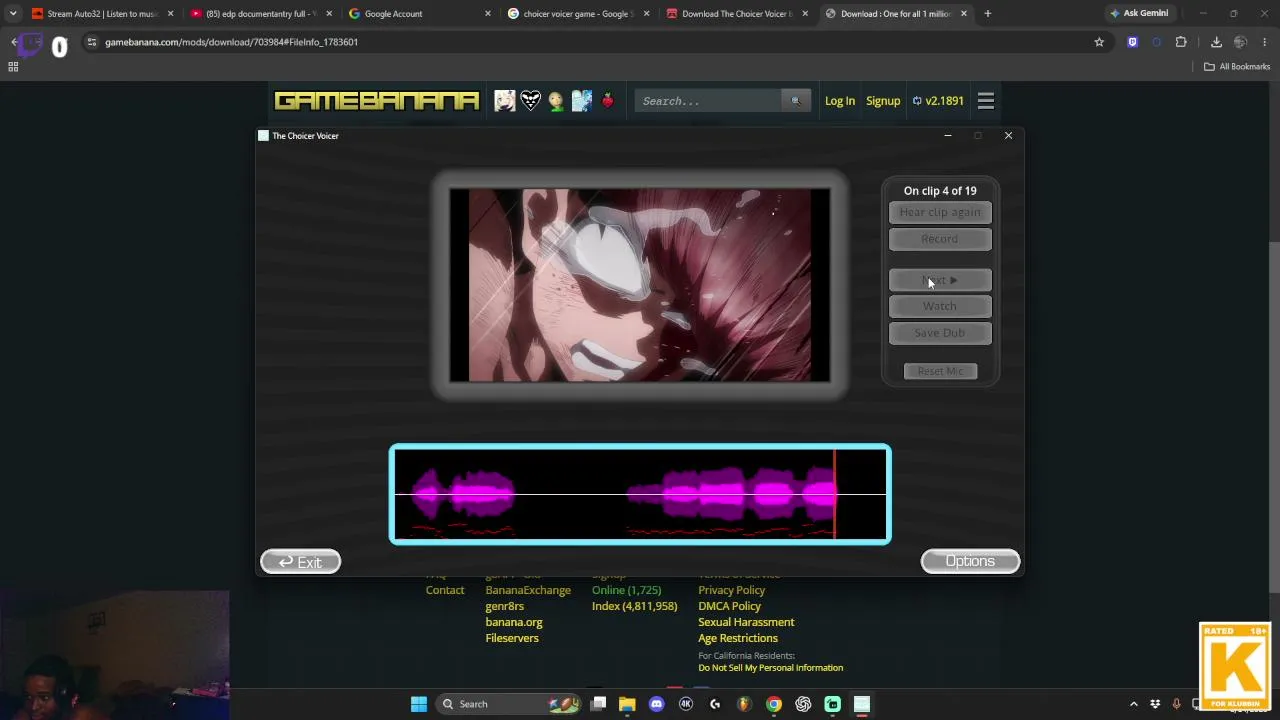Open the Ask Gemini button

pyautogui.click(x=1139, y=14)
